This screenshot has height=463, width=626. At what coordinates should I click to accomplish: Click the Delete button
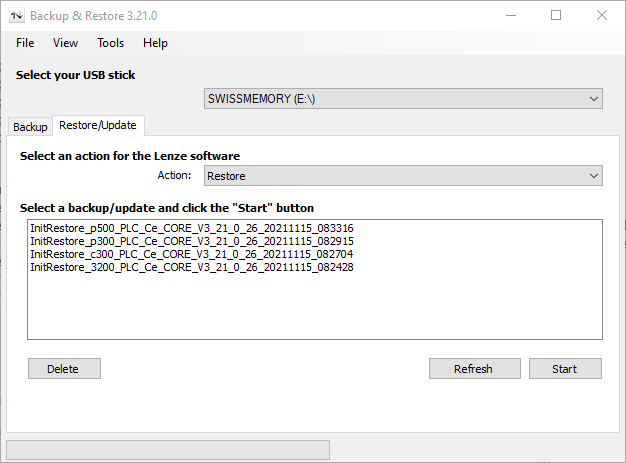(x=64, y=369)
